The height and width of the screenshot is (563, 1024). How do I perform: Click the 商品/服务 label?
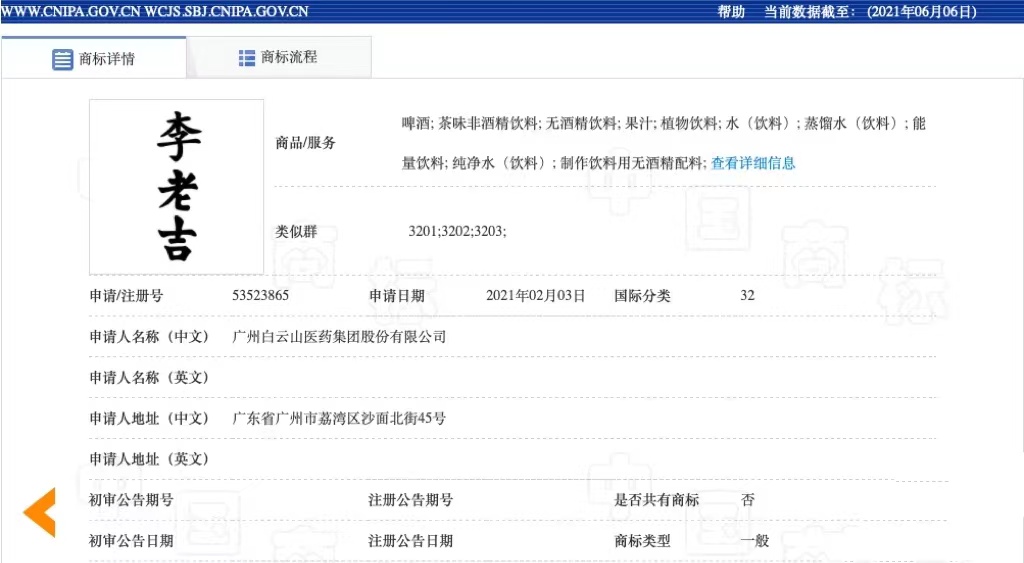pyautogui.click(x=305, y=143)
